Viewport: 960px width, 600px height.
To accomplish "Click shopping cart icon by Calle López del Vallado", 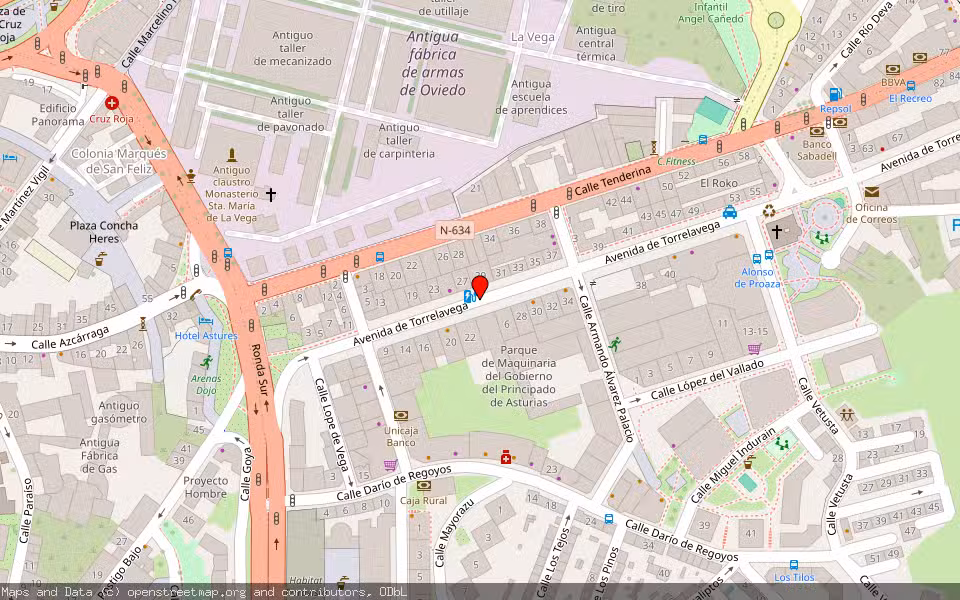I will (x=754, y=348).
